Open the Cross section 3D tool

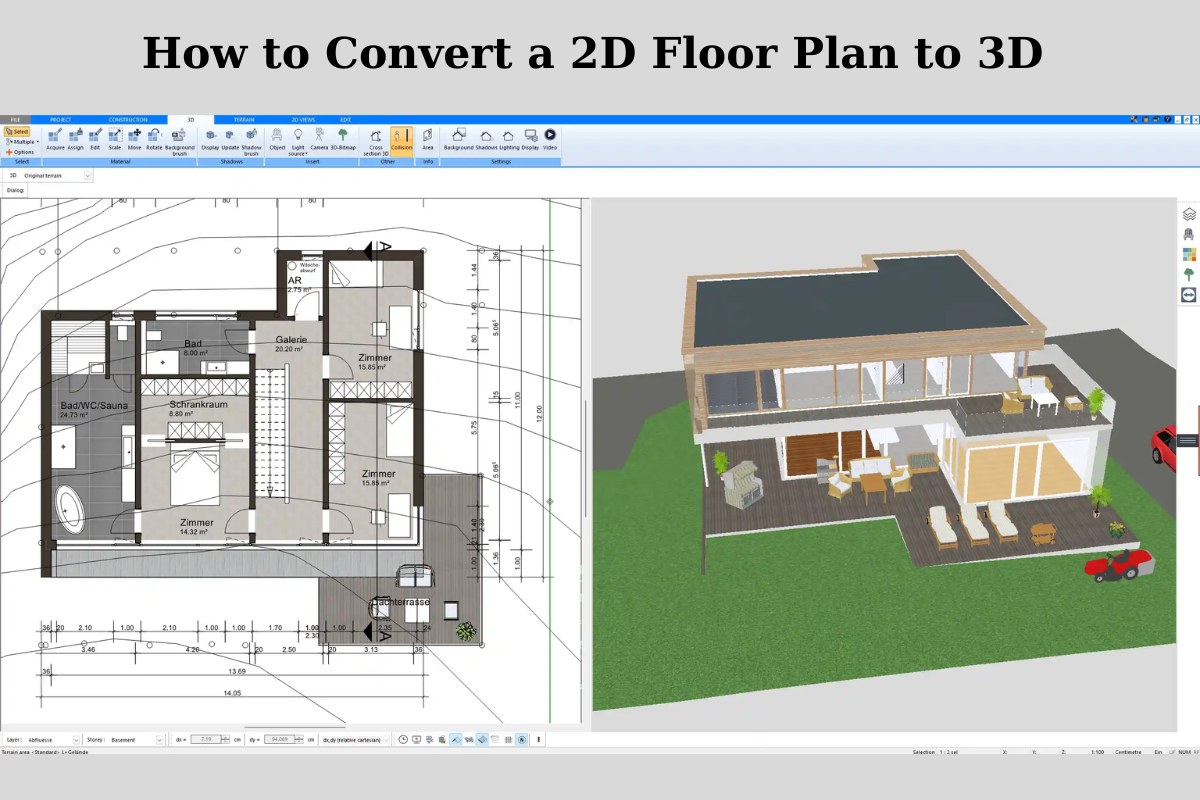(x=375, y=140)
